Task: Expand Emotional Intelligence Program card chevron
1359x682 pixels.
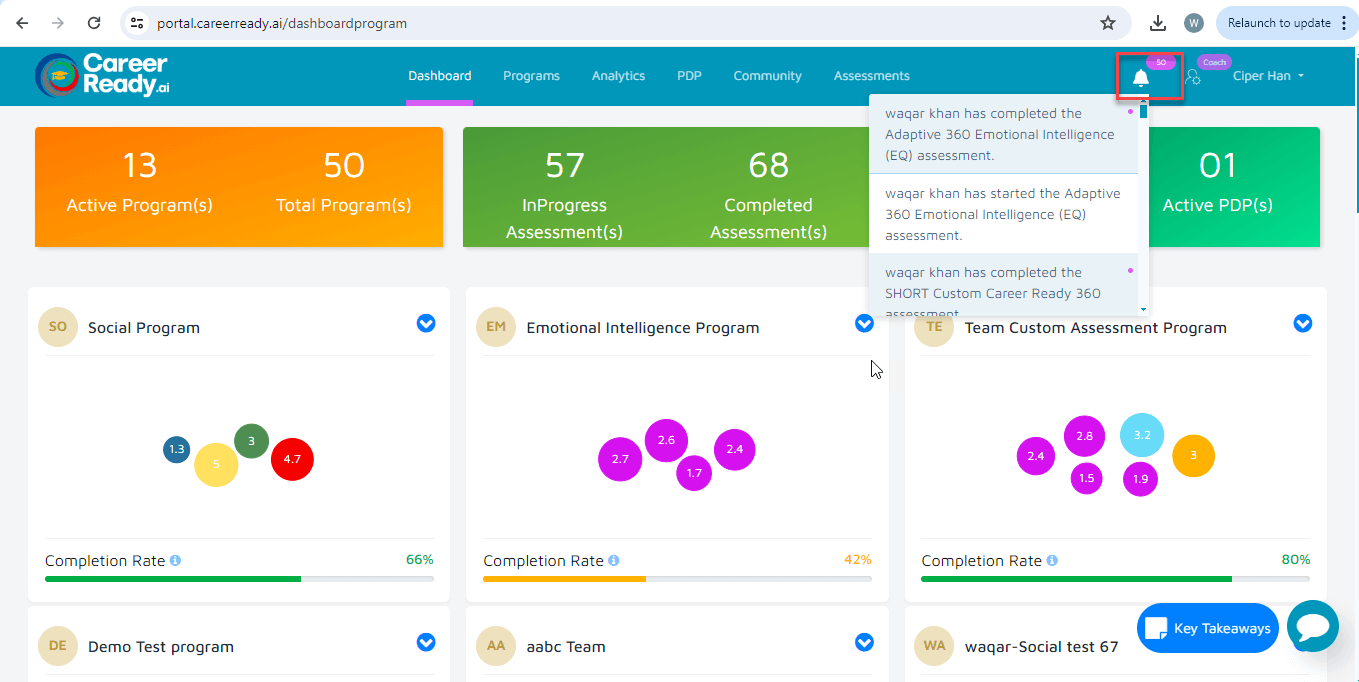Action: click(x=864, y=323)
